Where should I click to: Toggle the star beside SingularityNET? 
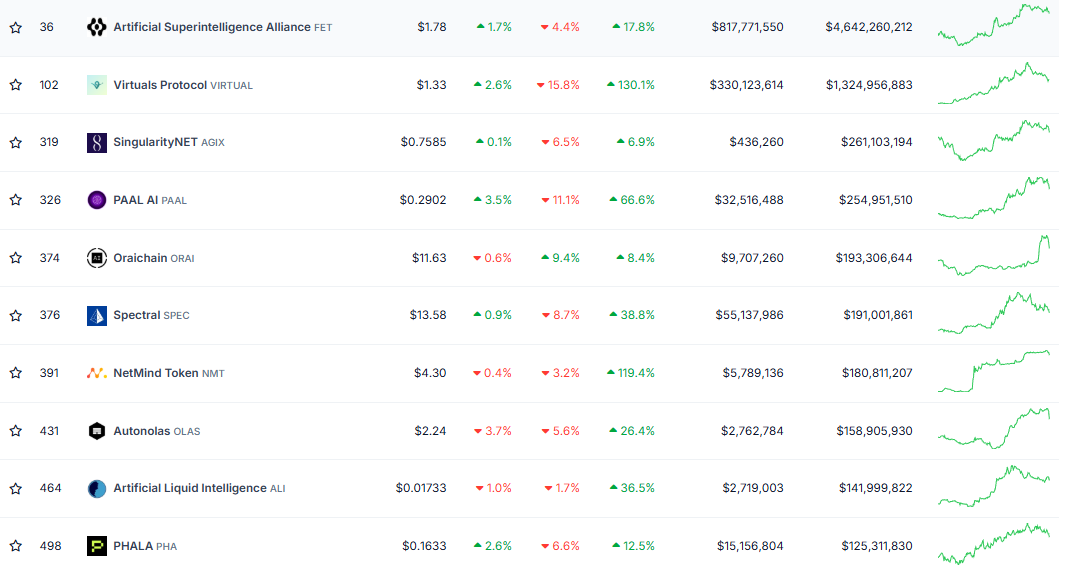[x=15, y=142]
